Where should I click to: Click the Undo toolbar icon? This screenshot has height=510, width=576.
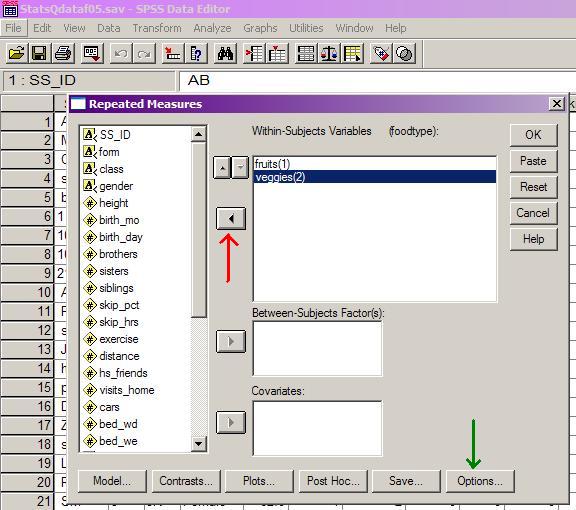(121, 54)
